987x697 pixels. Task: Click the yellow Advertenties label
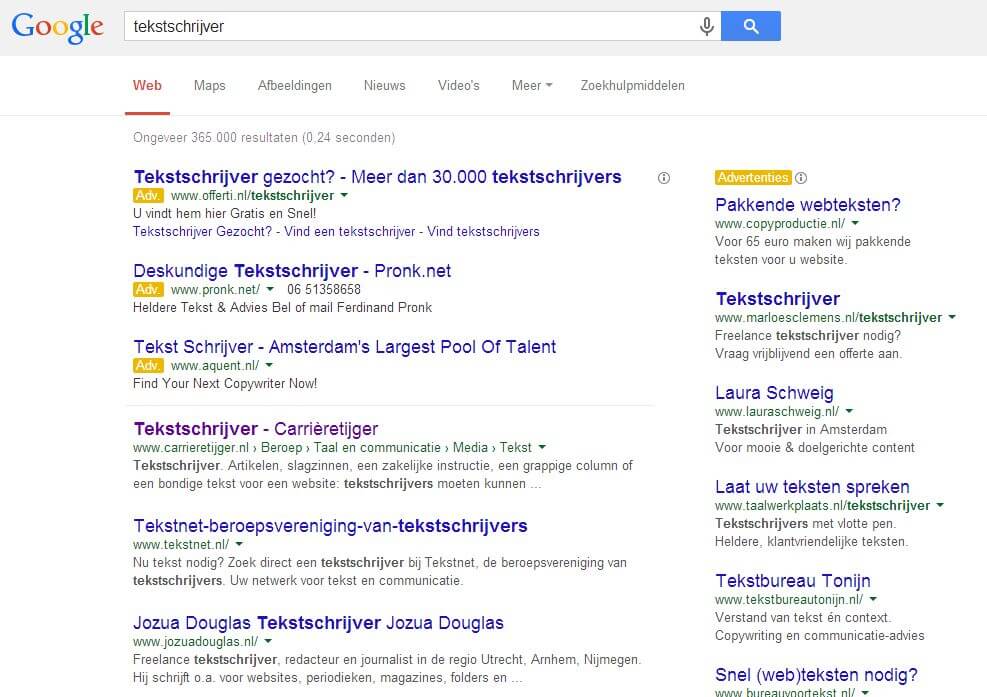tap(753, 178)
